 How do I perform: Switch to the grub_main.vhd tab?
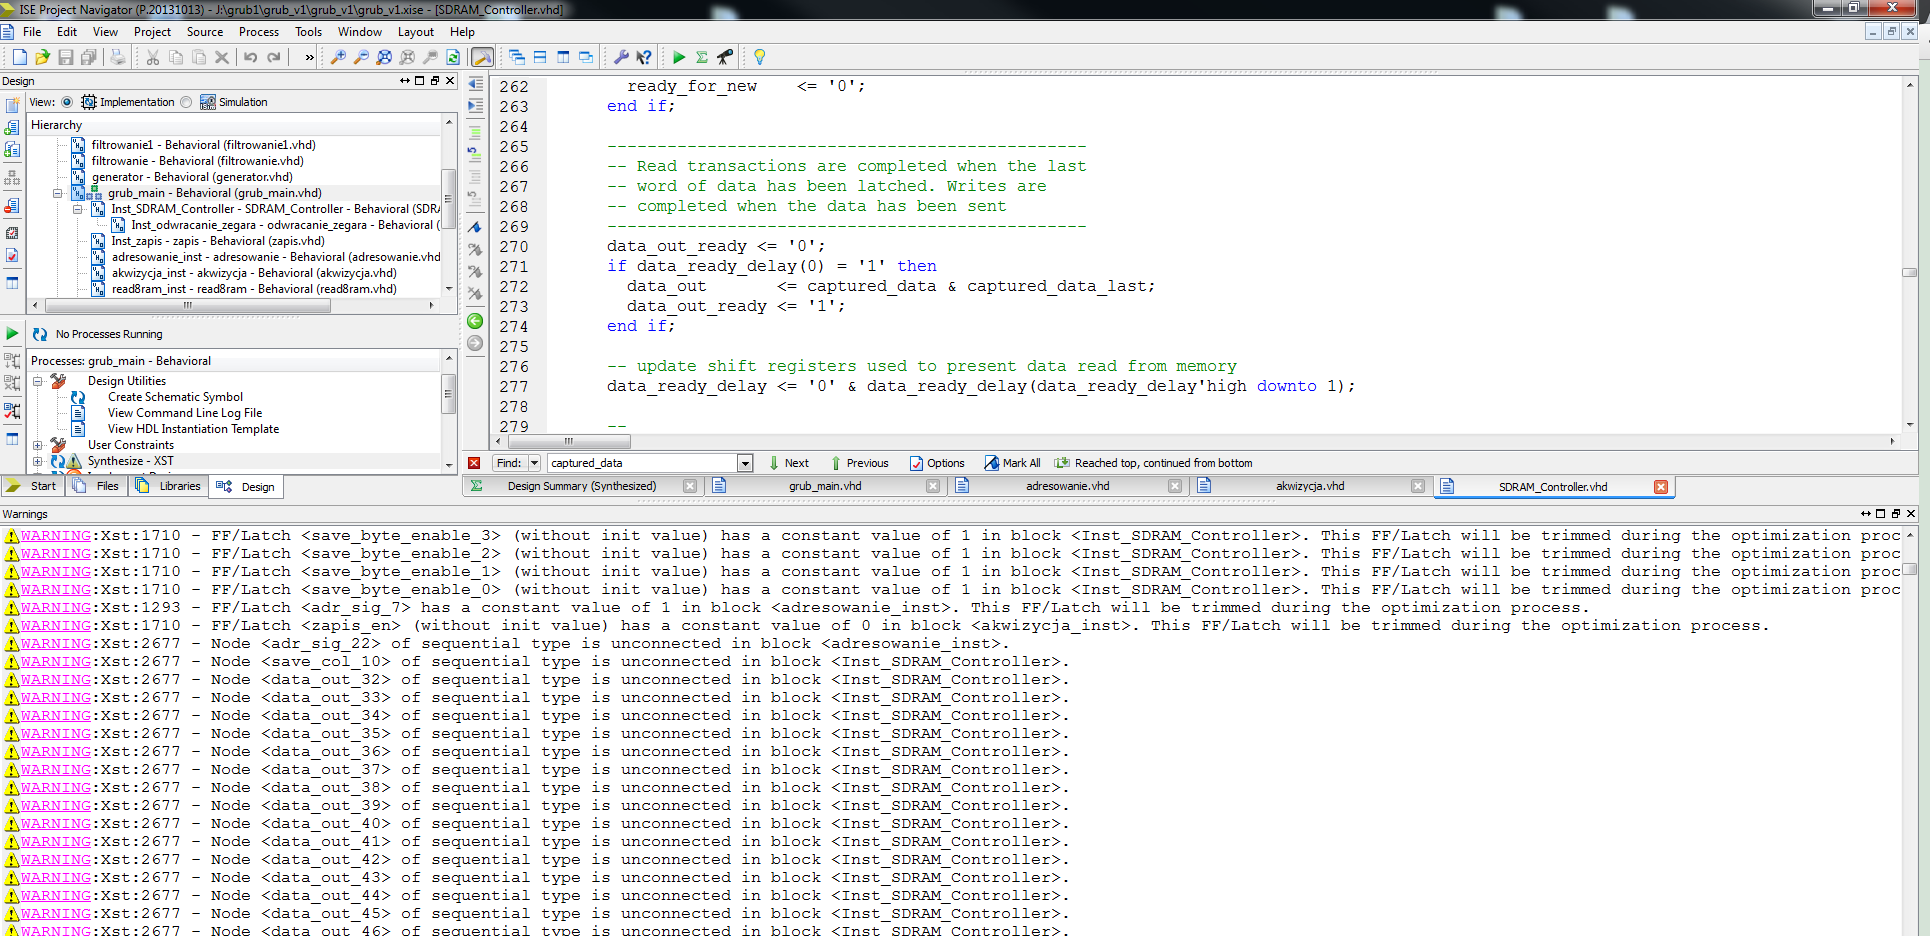(x=825, y=486)
